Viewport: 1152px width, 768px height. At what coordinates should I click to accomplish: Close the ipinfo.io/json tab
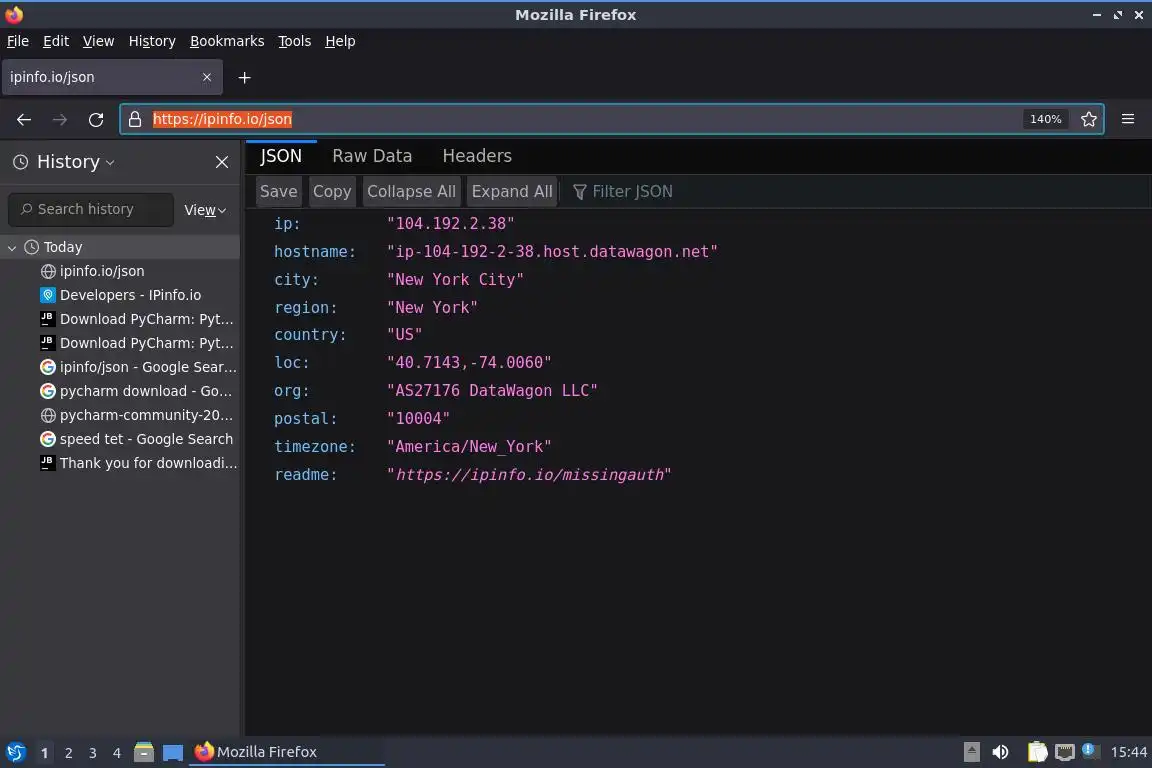[207, 77]
